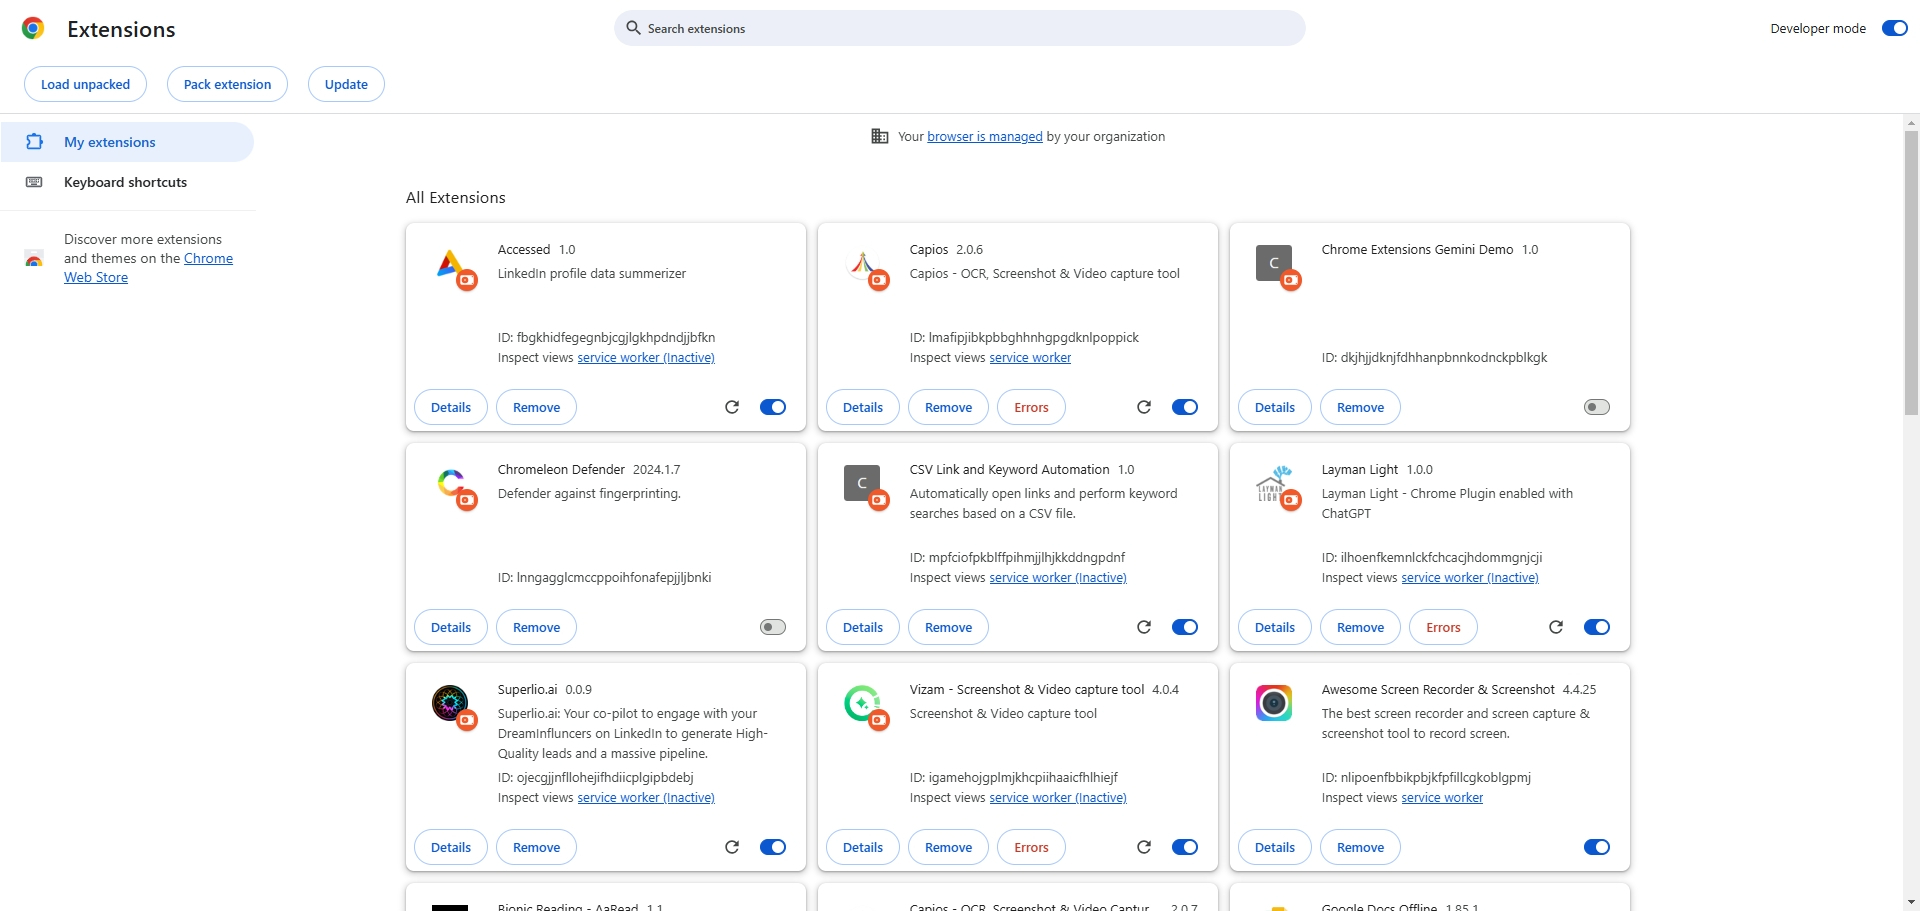Viewport: 1920px width, 911px height.
Task: Disable the Vizam extension toggle
Action: [x=1185, y=847]
